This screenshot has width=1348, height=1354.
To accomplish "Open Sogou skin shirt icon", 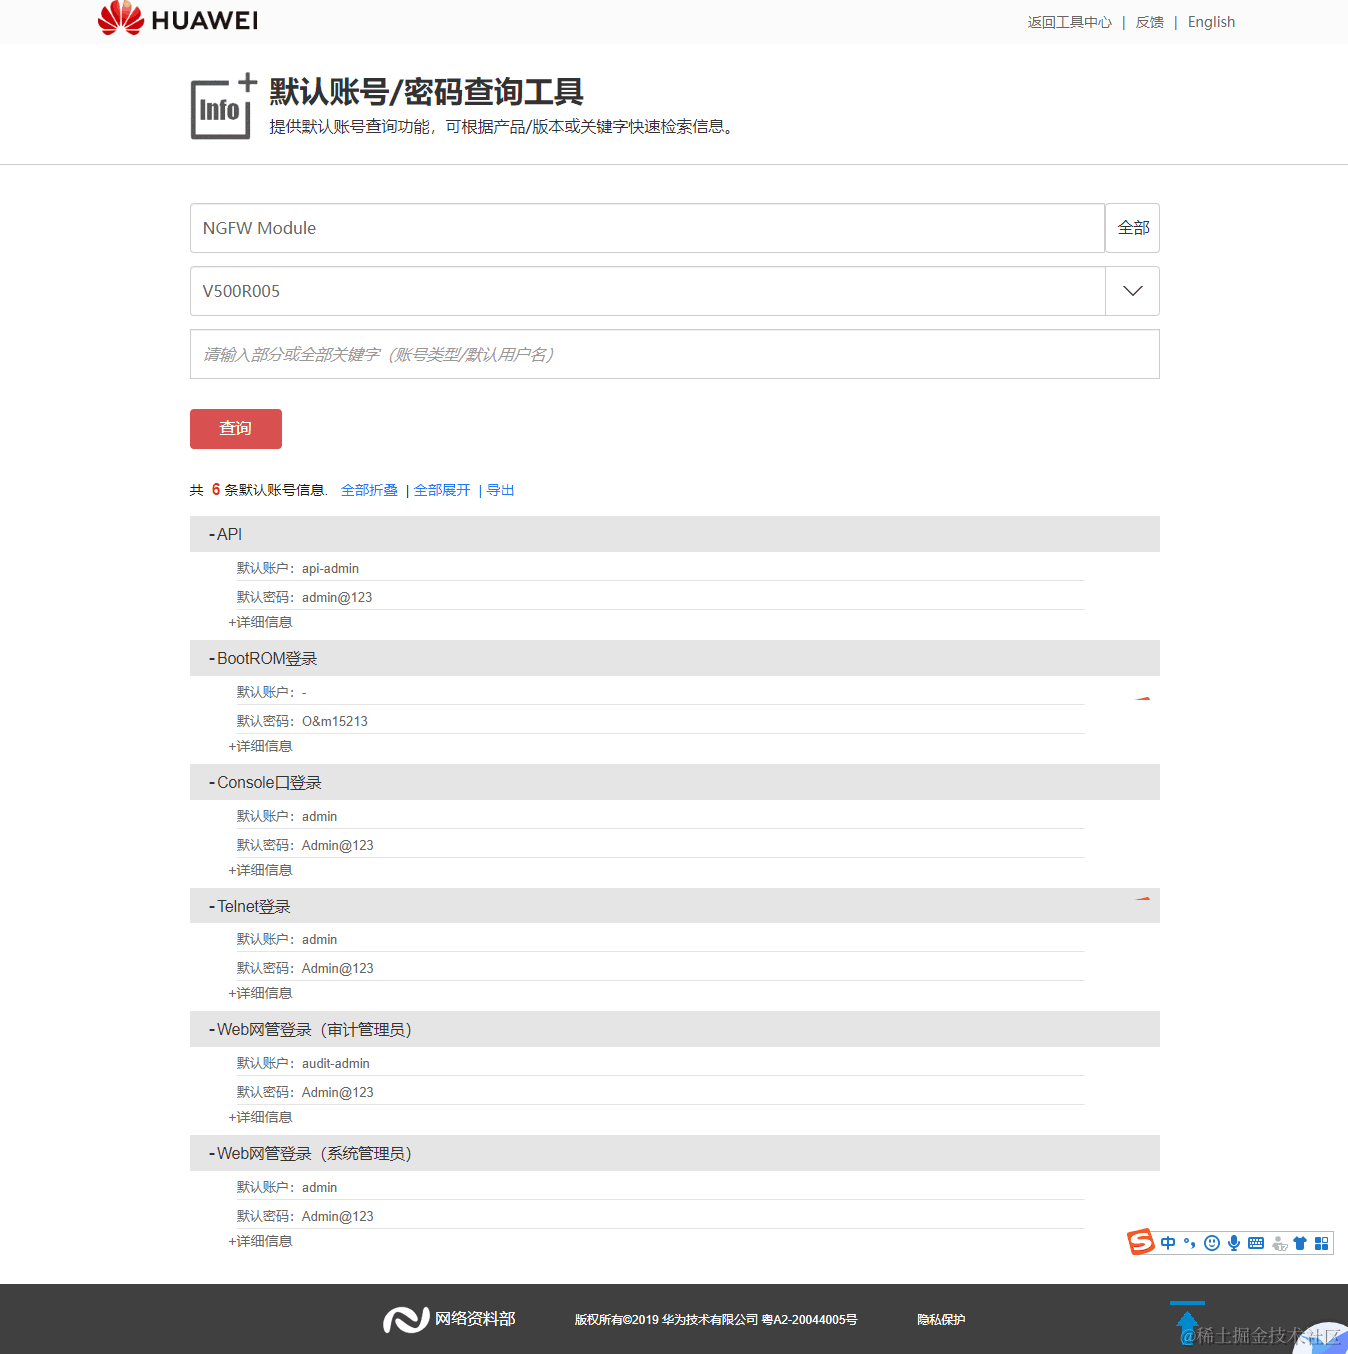I will (1300, 1243).
